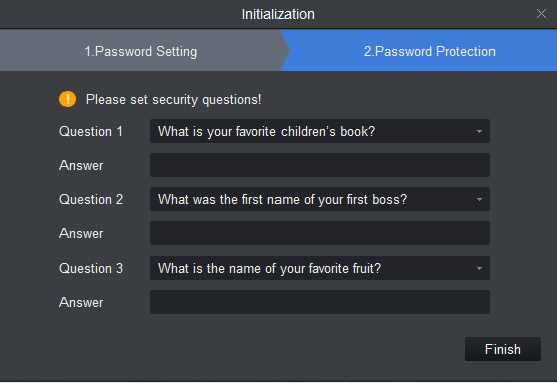Select the Password Protection step tab
The width and height of the screenshot is (557, 383).
[x=429, y=51]
